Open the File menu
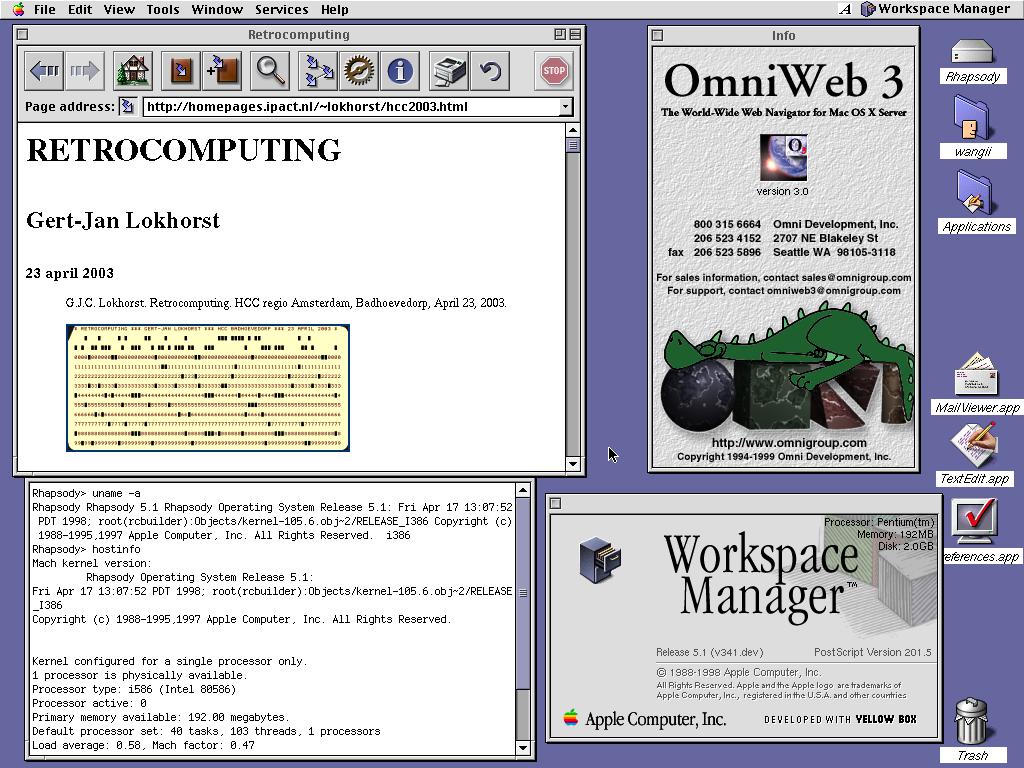The image size is (1024, 768). 44,10
